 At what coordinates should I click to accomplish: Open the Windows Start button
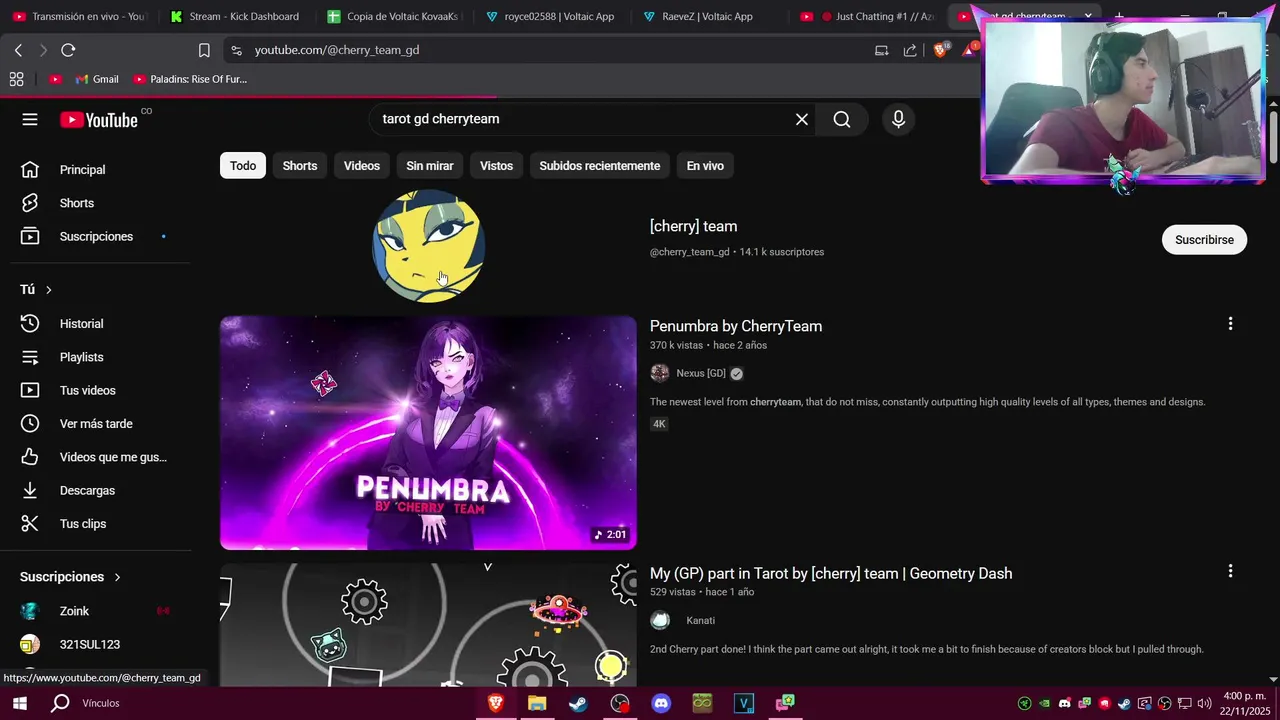(19, 703)
